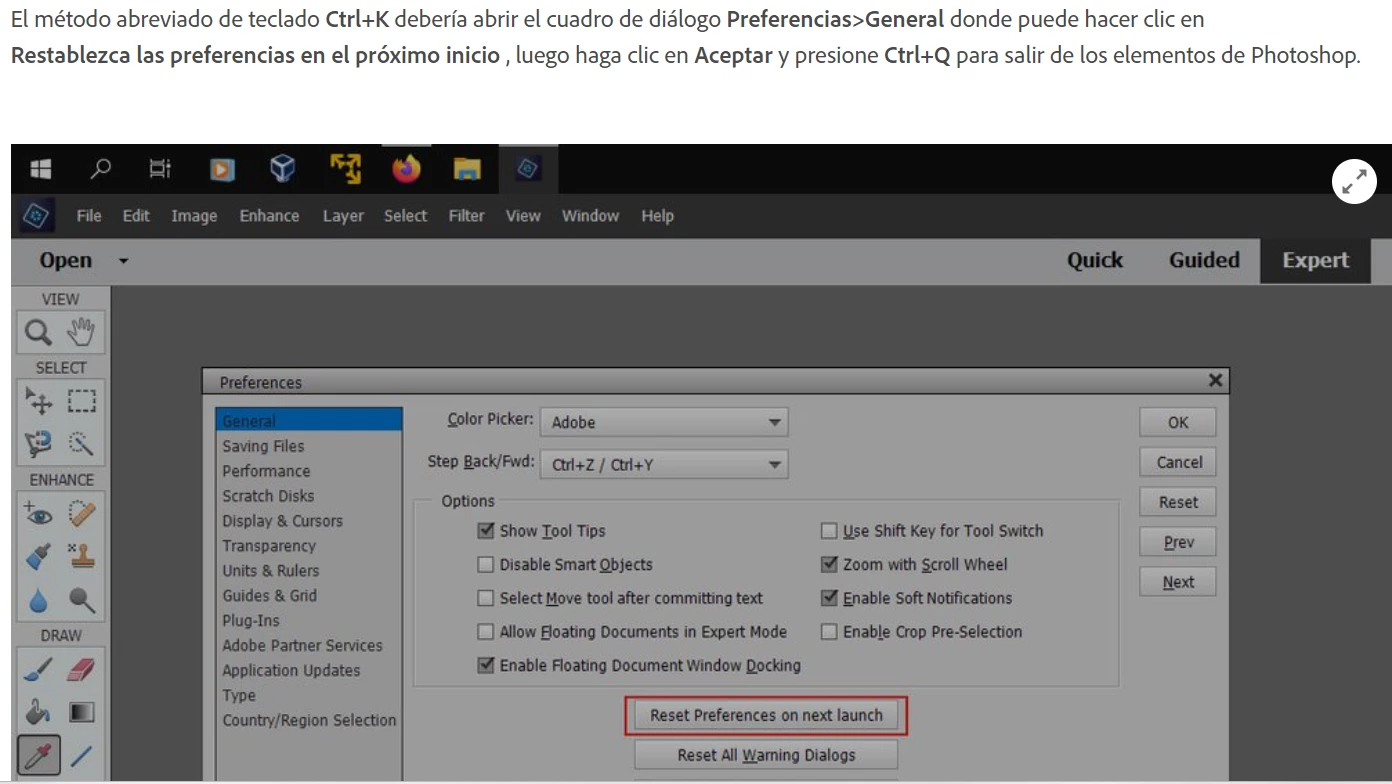Uncheck Show Tool Tips
The height and width of the screenshot is (784, 1392).
(486, 531)
